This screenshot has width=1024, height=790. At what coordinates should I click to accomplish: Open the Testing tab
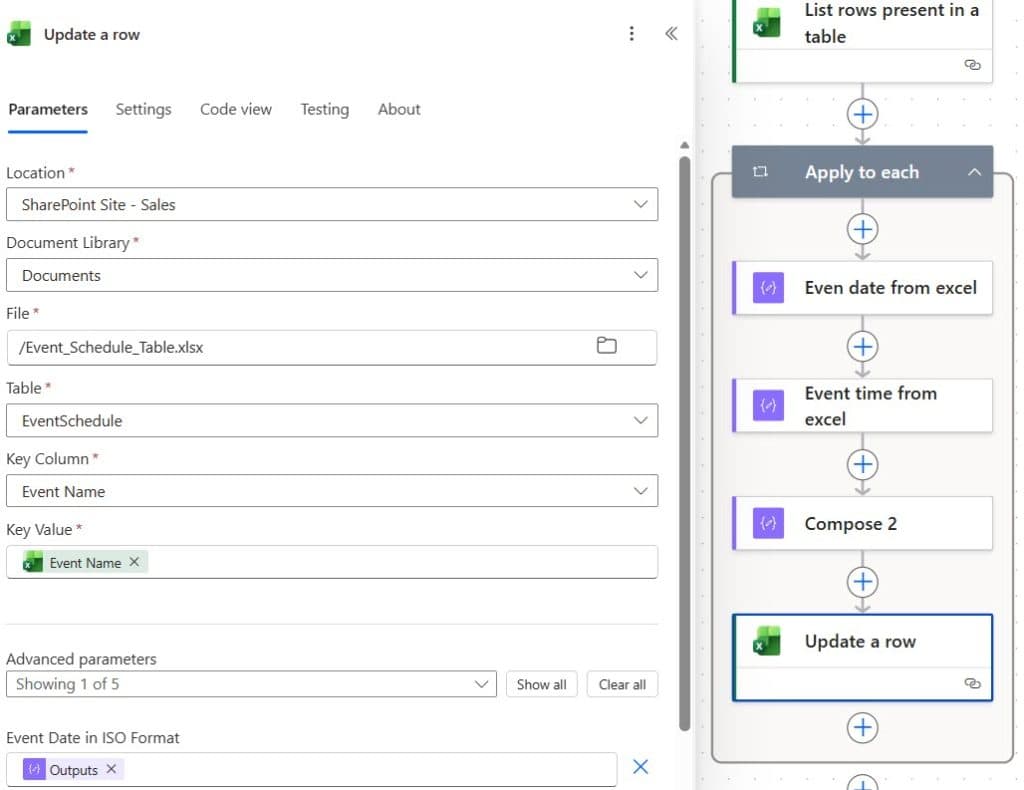325,109
